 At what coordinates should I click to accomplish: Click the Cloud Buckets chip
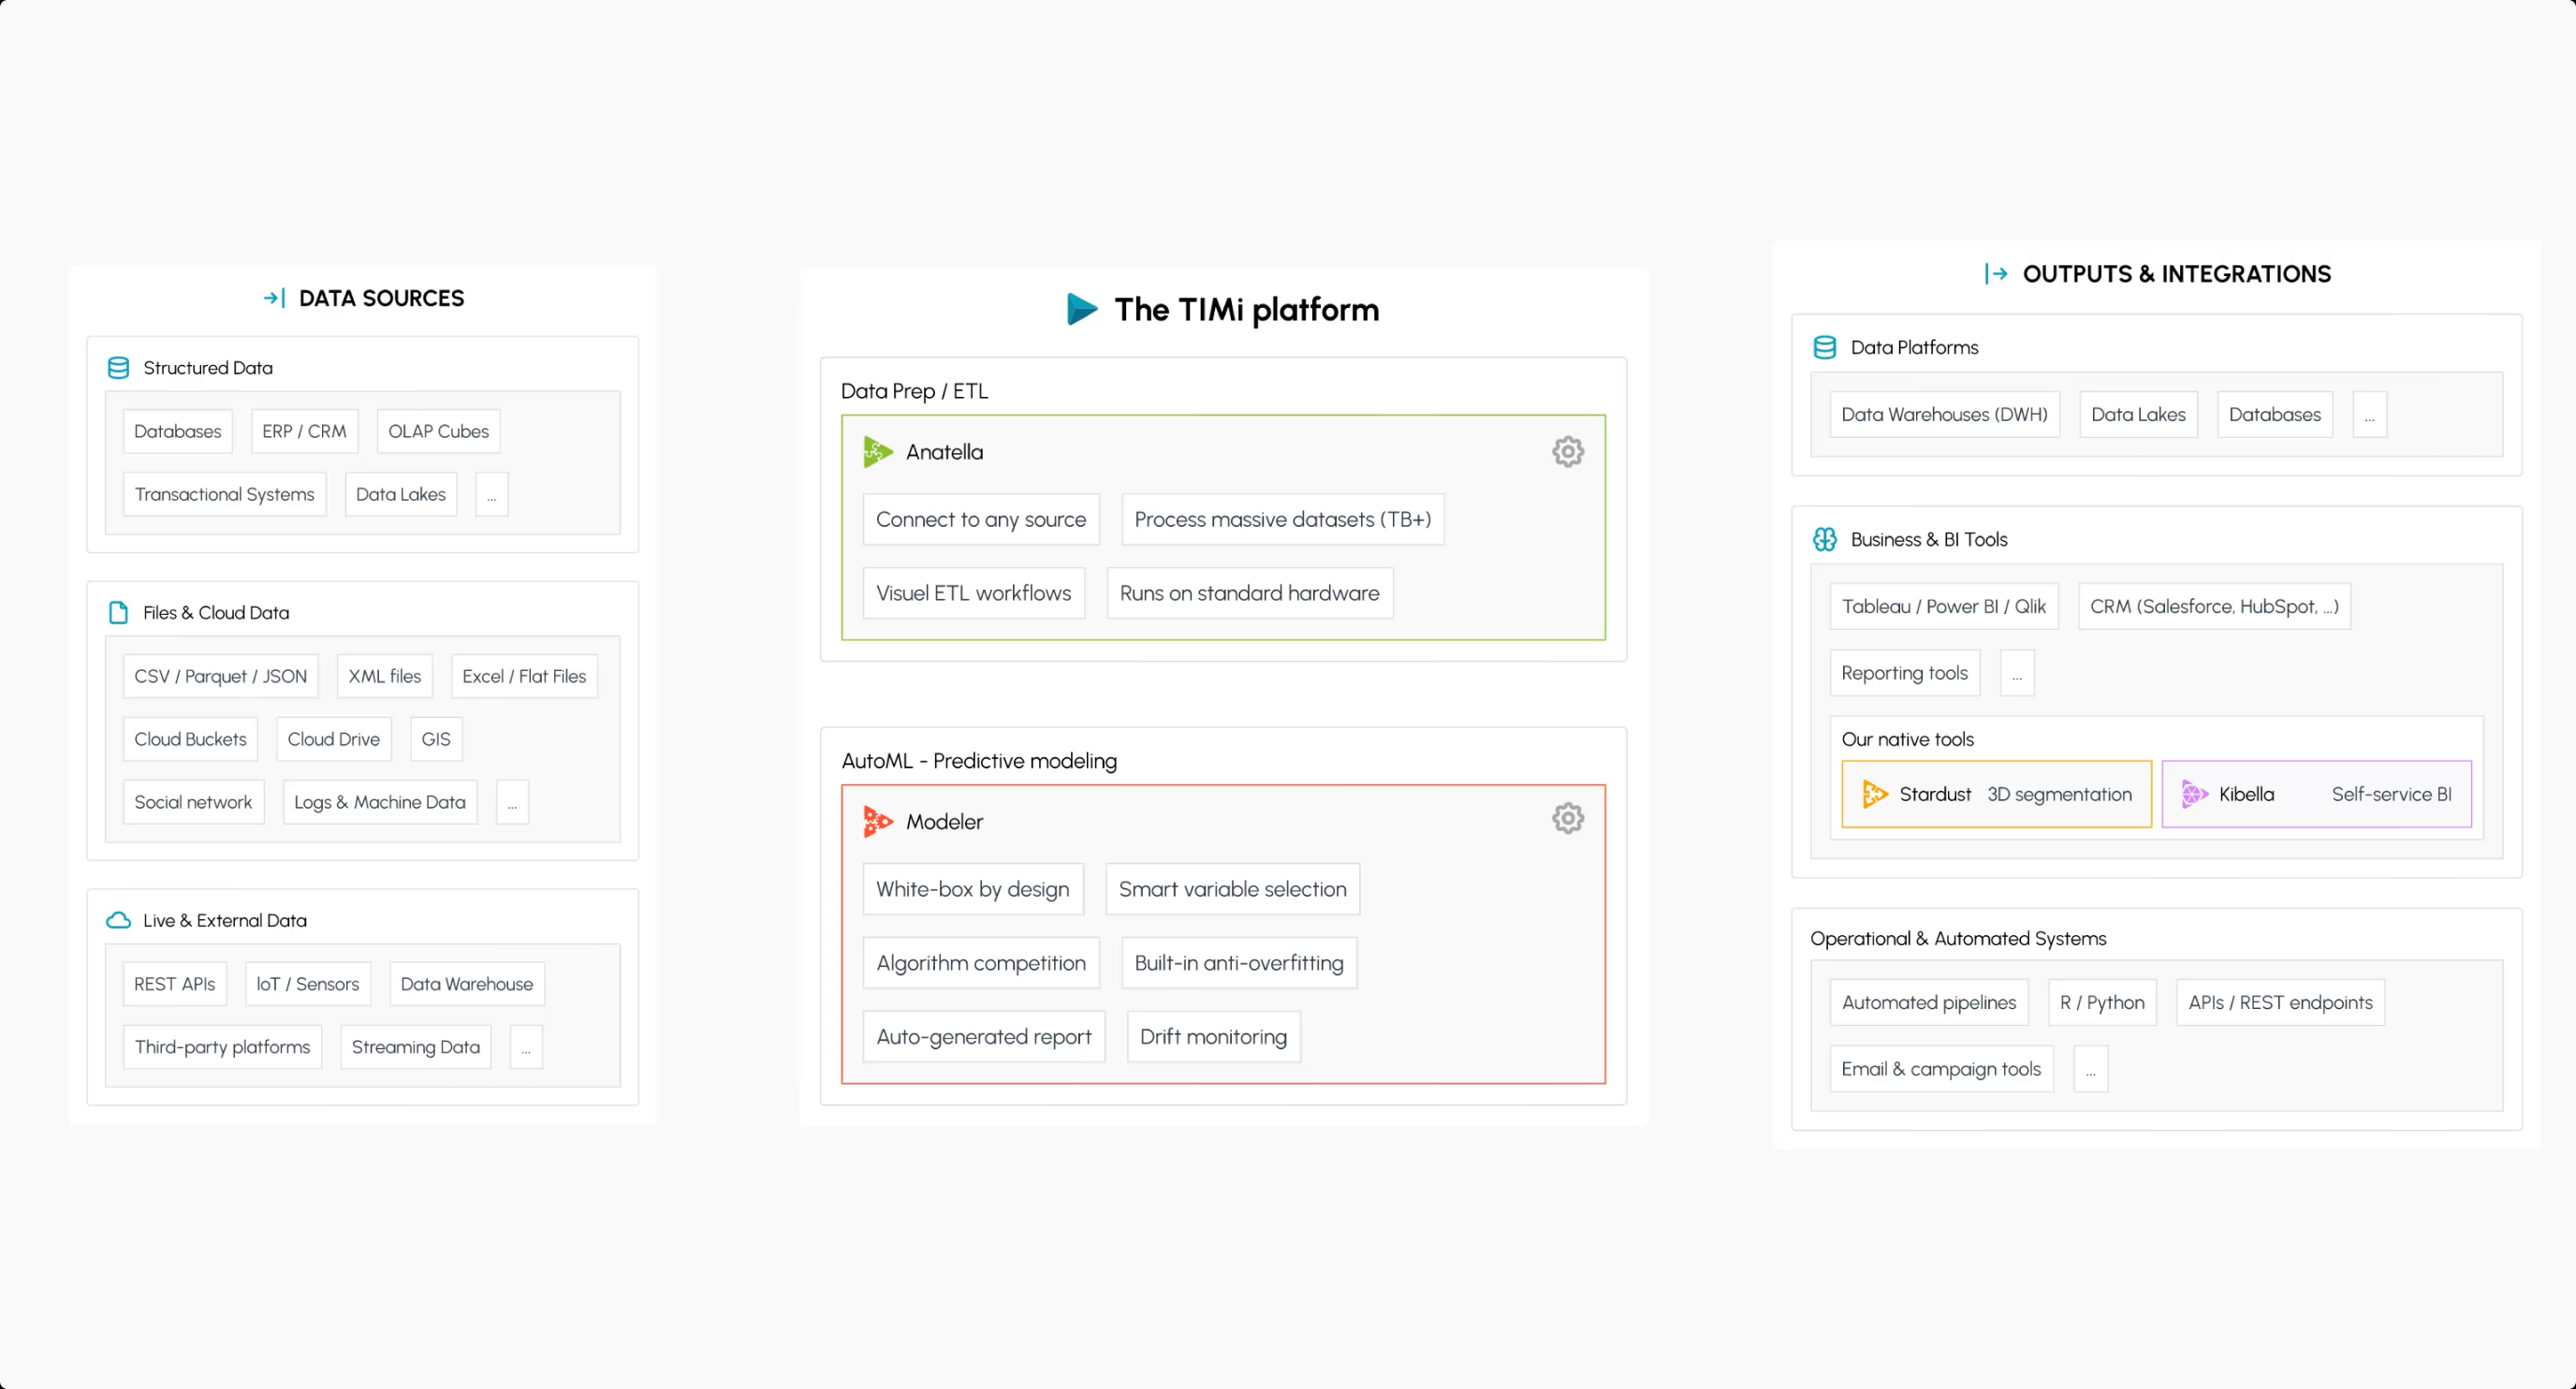[x=190, y=739]
